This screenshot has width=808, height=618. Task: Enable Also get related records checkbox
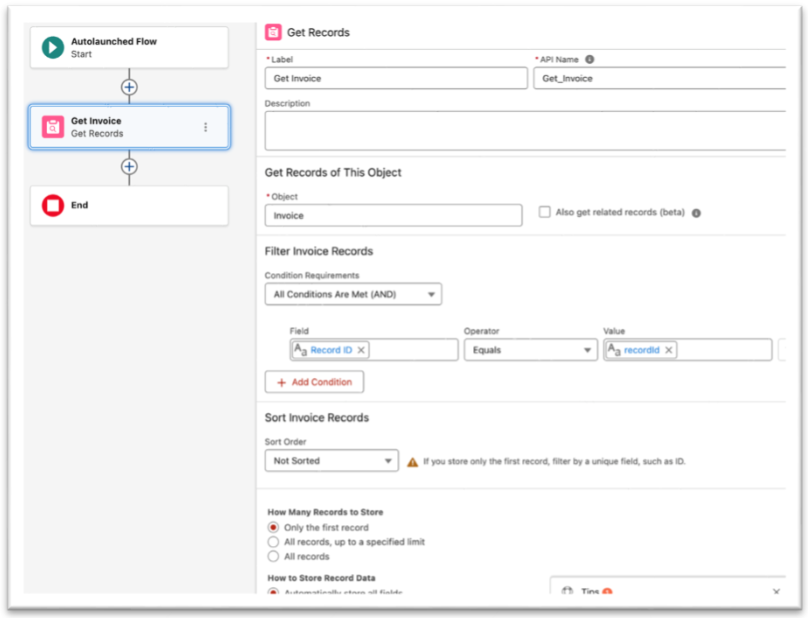[x=545, y=212]
